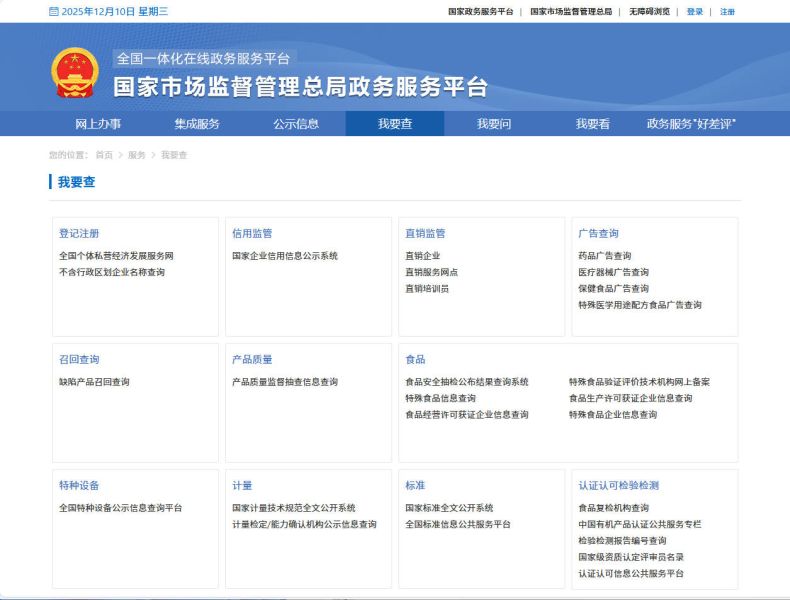Click 注册 link at top right

727,12
